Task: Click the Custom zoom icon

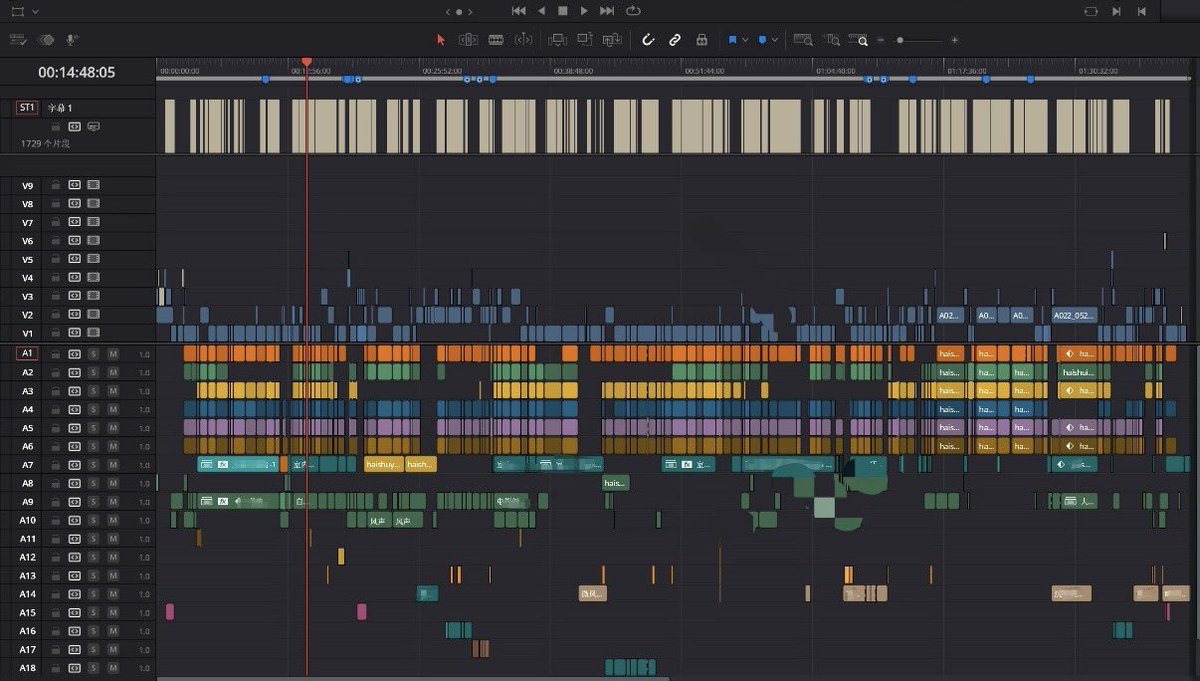Action: (860, 40)
